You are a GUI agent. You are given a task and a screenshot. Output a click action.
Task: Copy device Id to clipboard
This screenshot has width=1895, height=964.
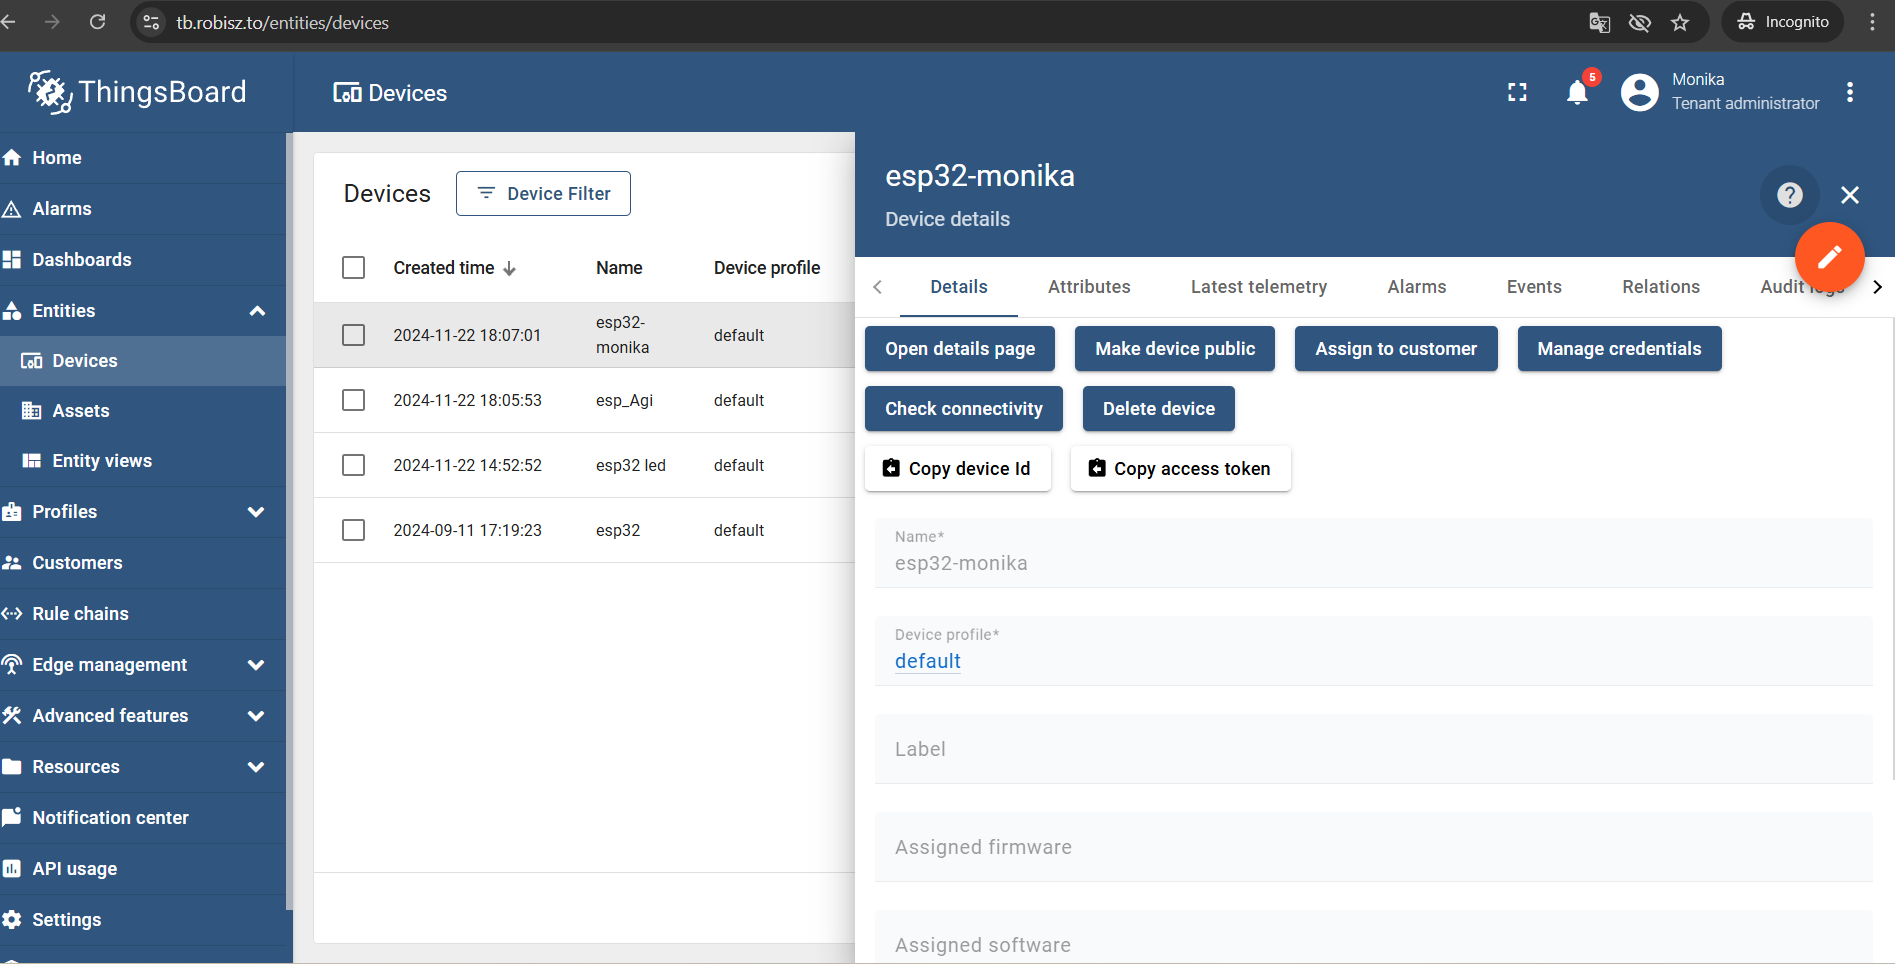958,469
